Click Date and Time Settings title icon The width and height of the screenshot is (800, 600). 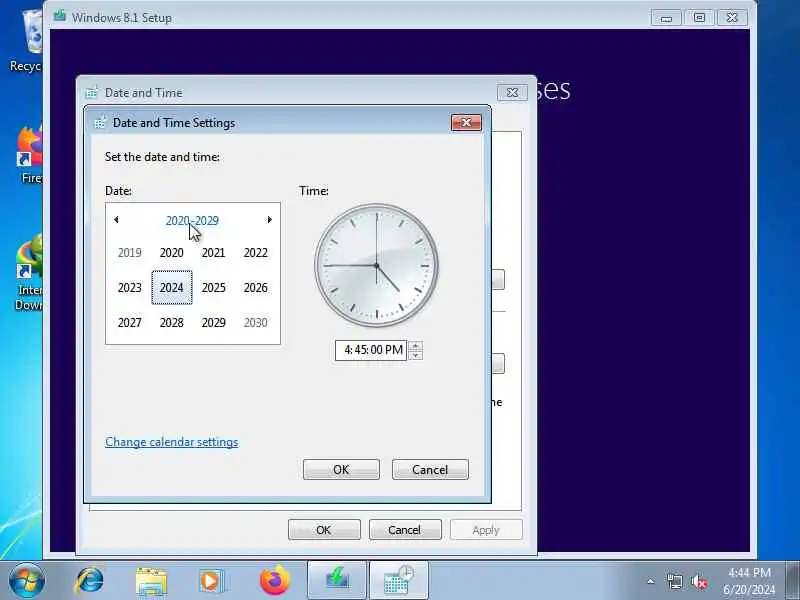[x=99, y=122]
